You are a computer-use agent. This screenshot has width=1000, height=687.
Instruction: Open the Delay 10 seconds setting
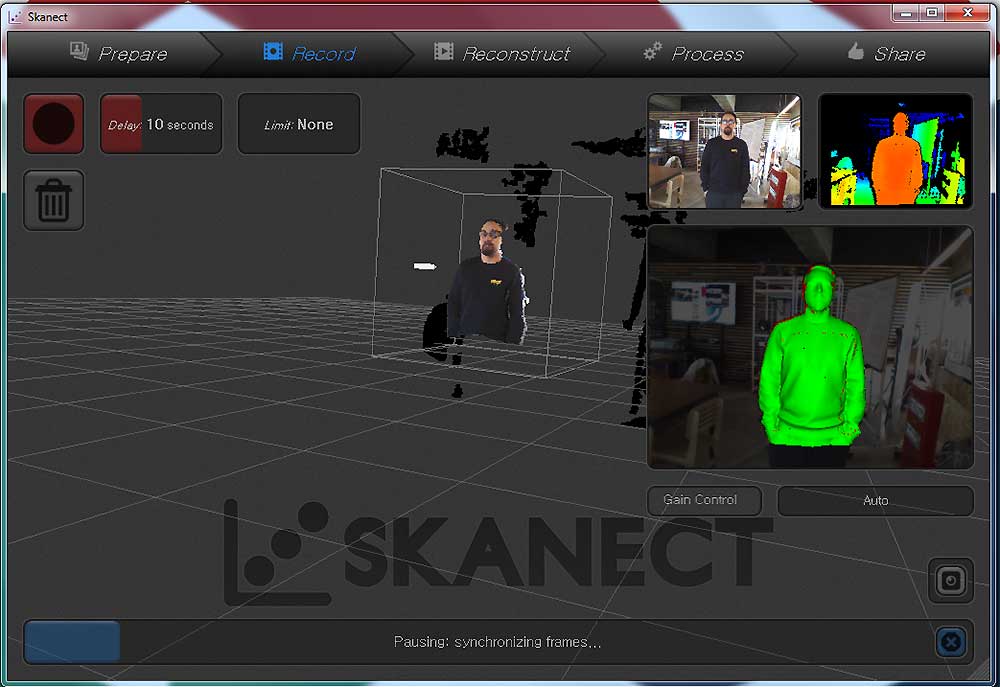pos(161,124)
